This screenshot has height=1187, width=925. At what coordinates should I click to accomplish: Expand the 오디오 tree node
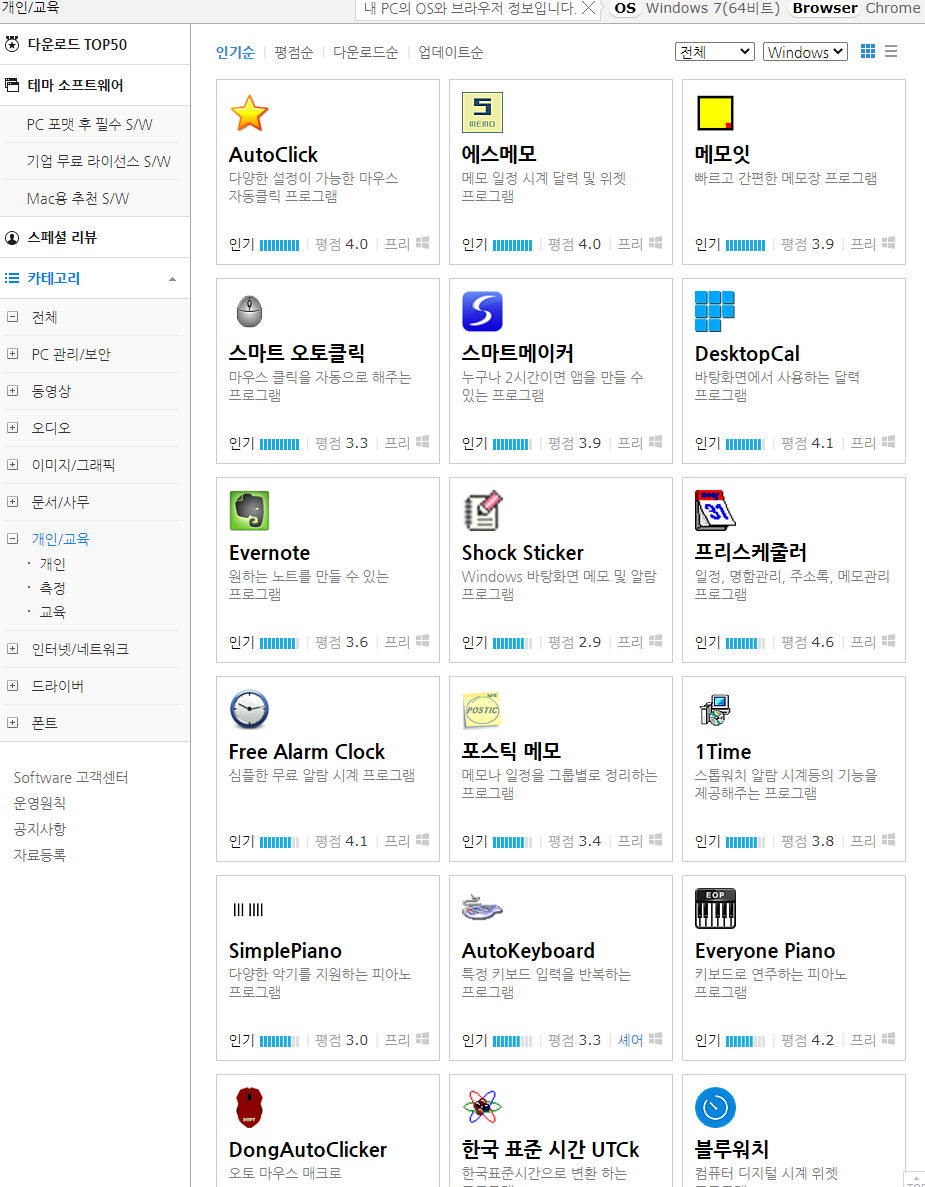pyautogui.click(x=12, y=428)
